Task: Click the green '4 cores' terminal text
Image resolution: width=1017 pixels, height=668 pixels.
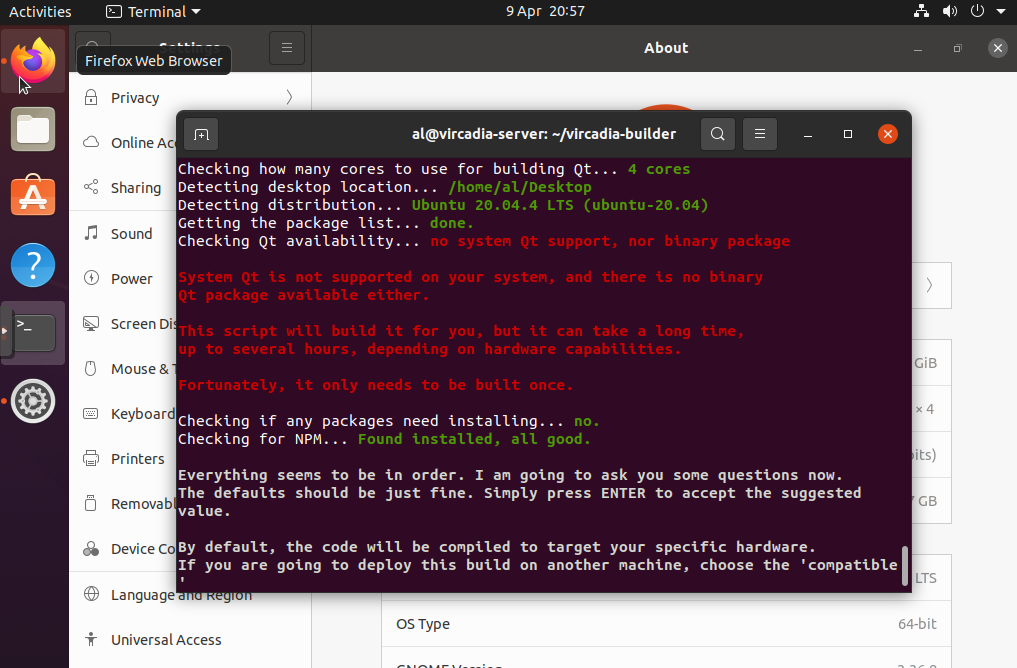Action: (659, 169)
